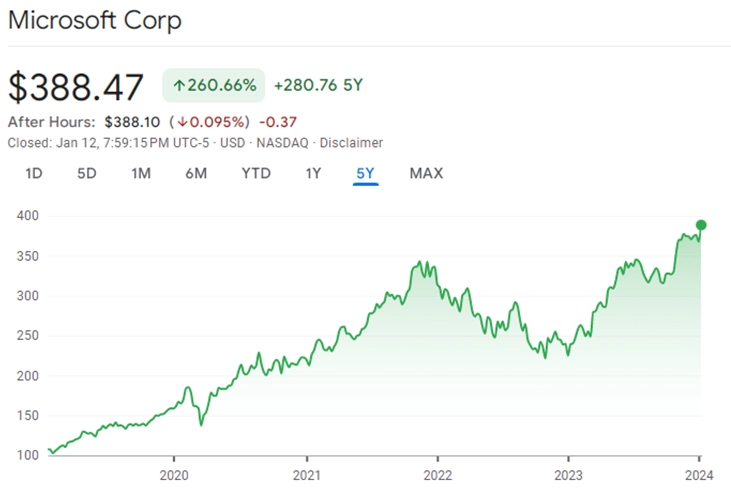
Task: Select the 1D time range tab
Action: click(x=34, y=173)
